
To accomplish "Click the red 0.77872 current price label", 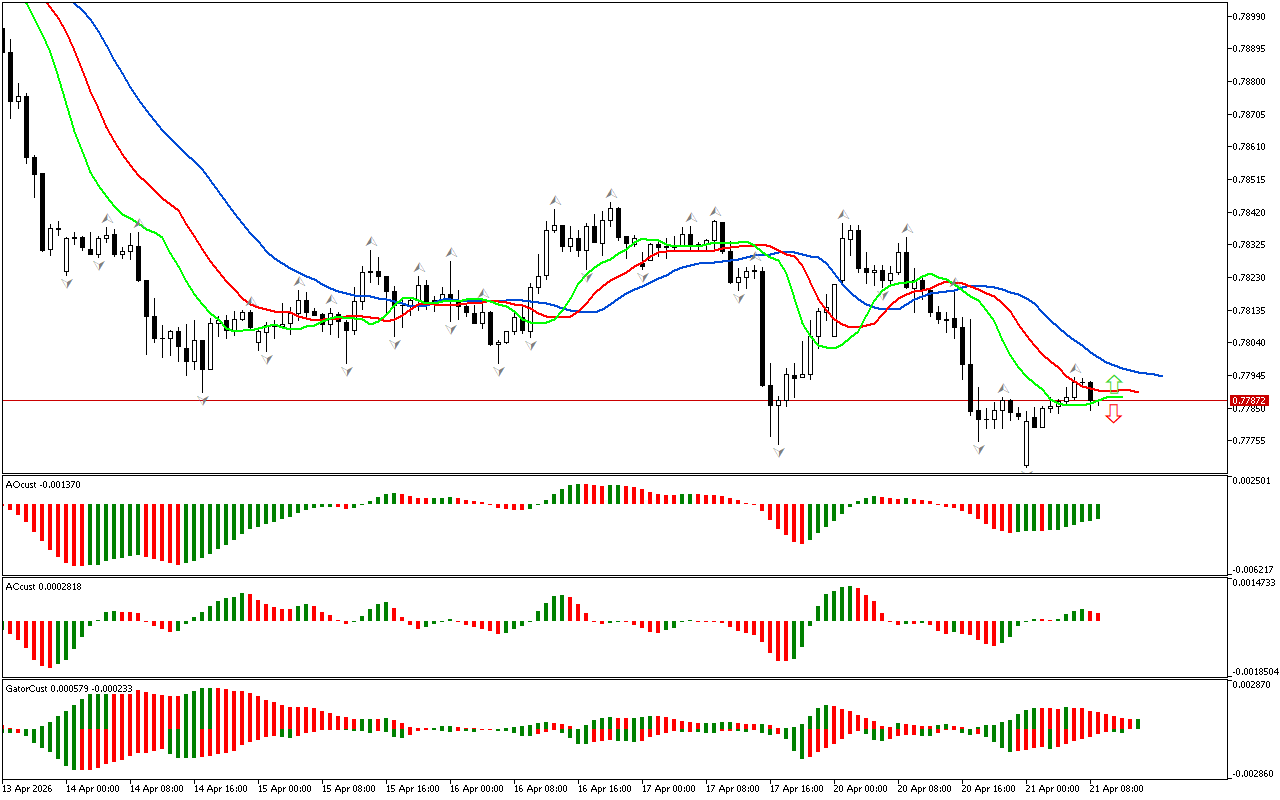I will (x=1250, y=400).
